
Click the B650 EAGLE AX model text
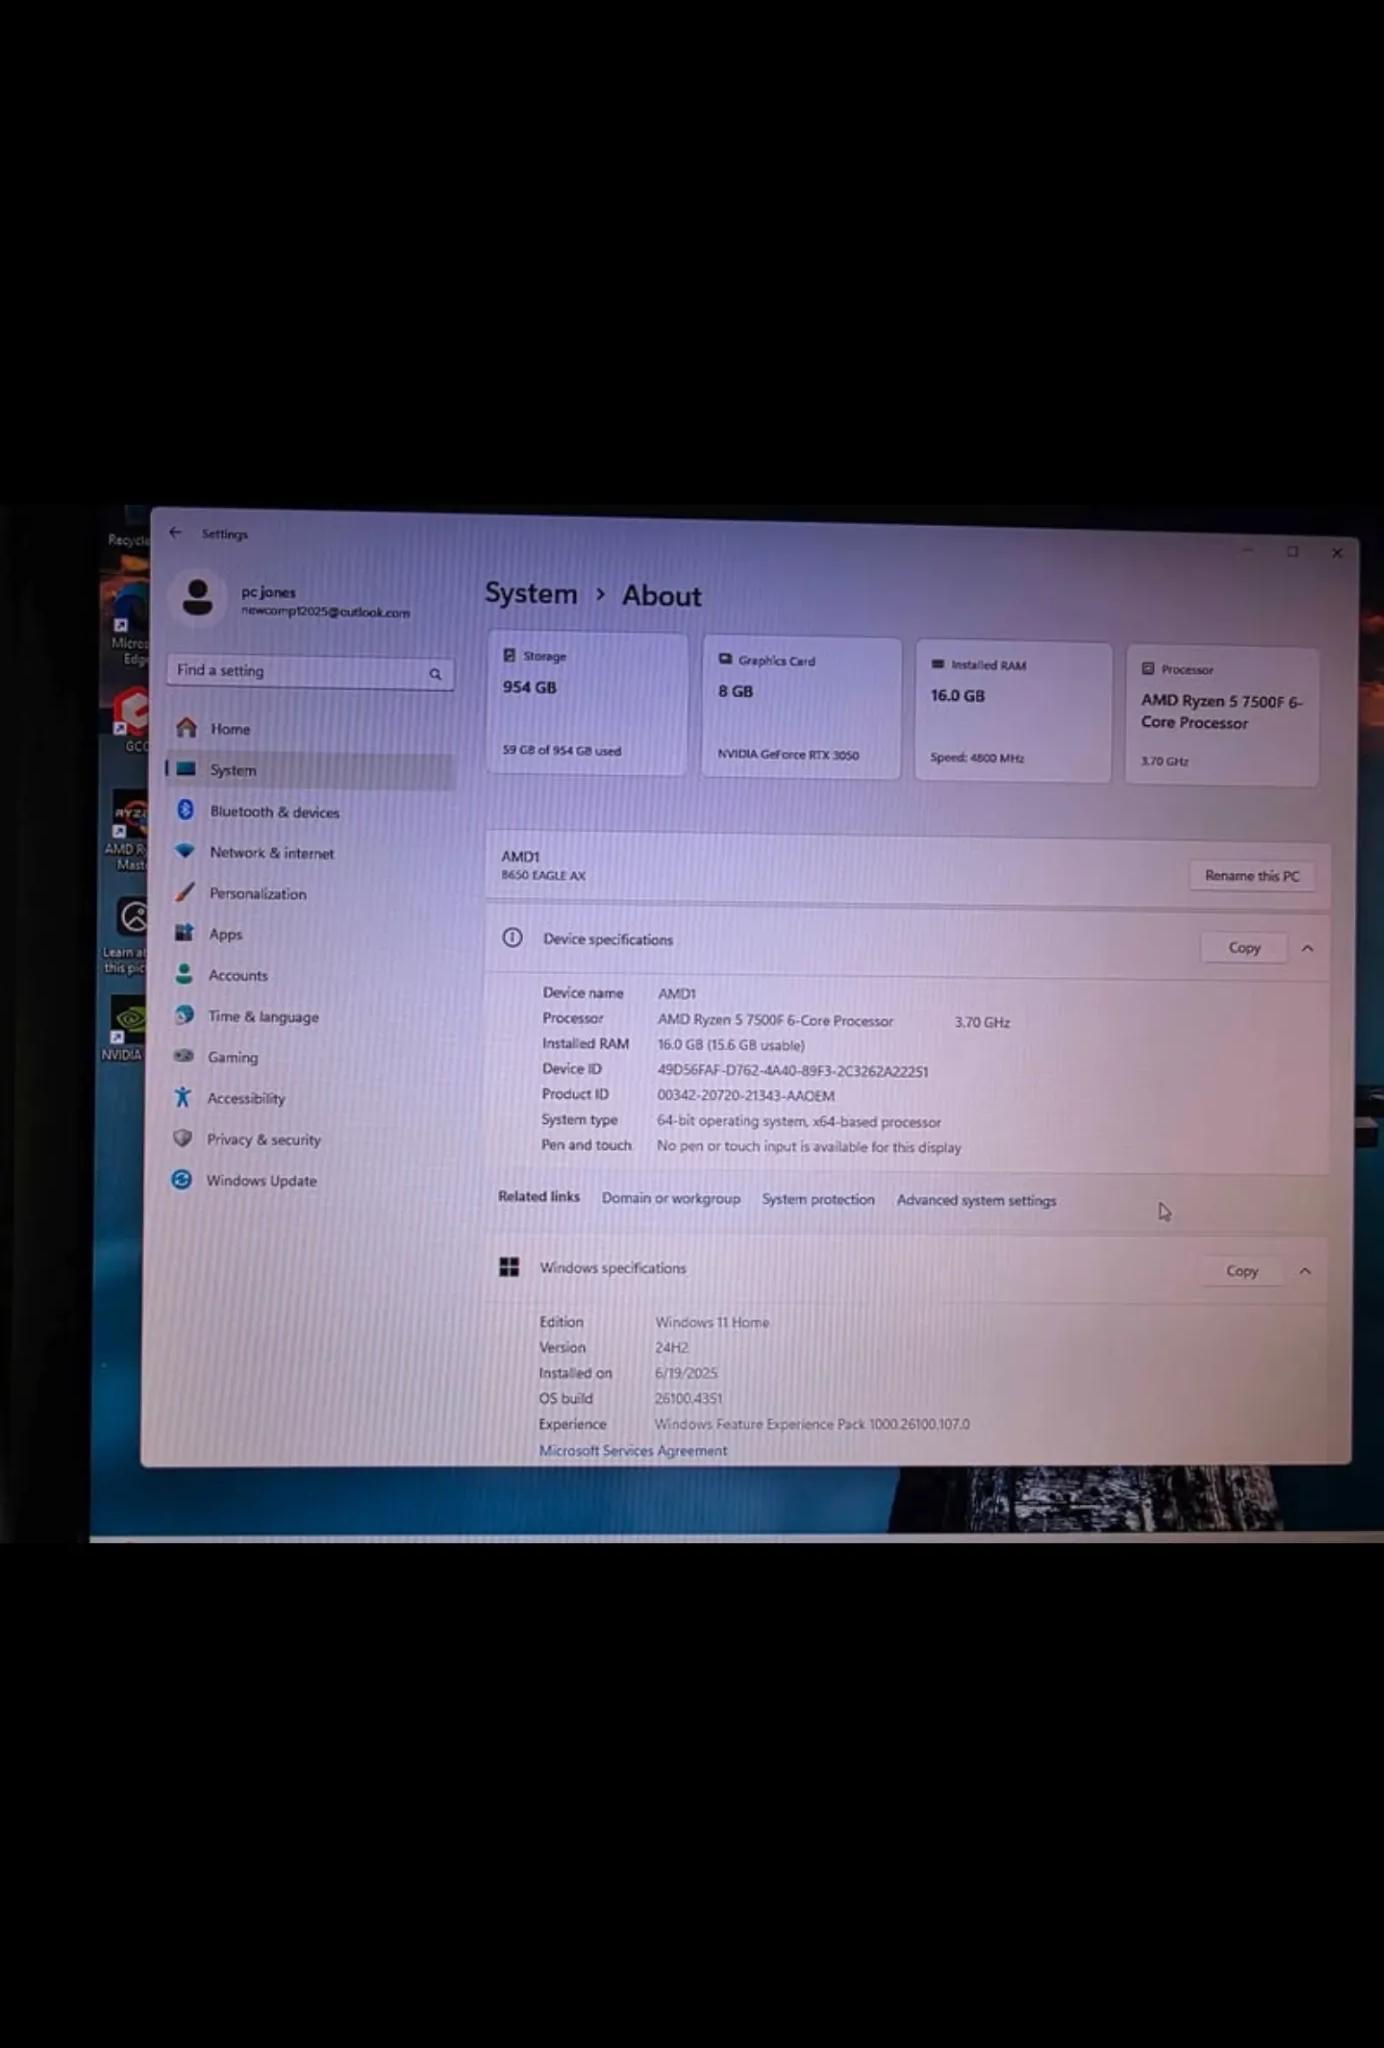click(x=543, y=875)
